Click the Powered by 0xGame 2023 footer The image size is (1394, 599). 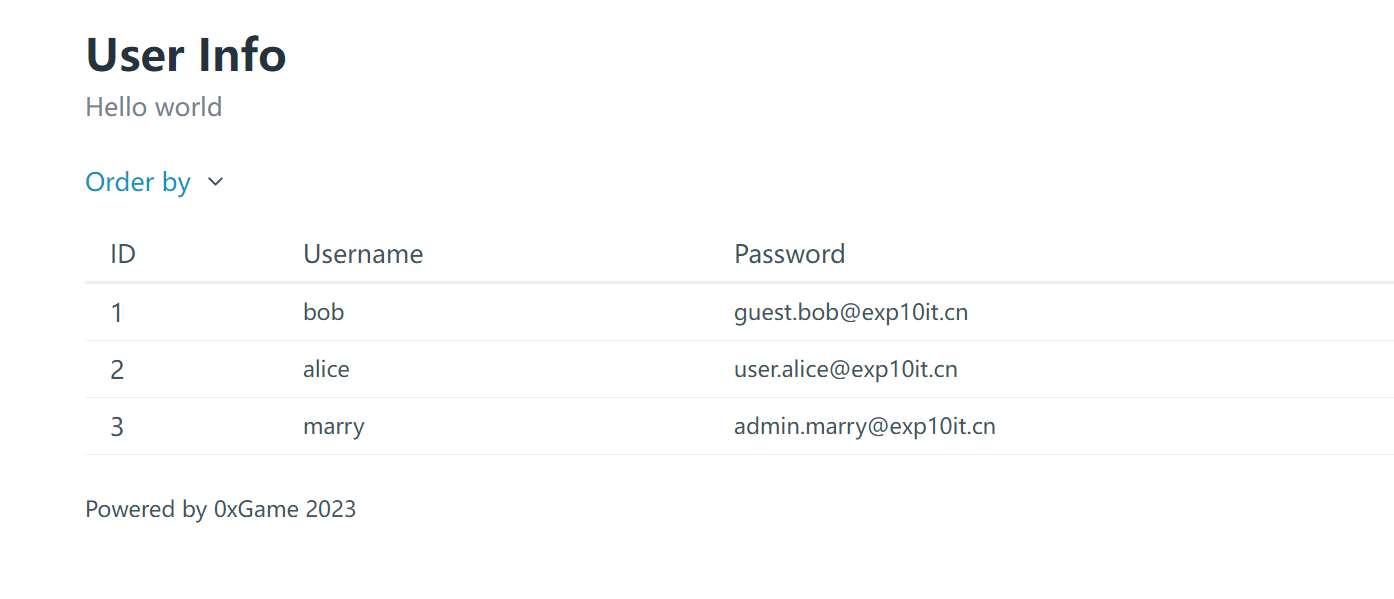(221, 509)
